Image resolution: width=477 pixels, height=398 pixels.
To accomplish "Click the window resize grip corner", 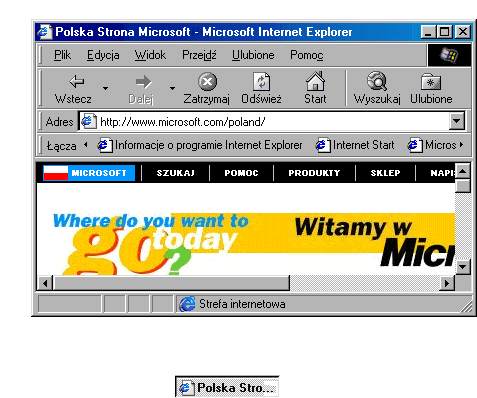I will [x=467, y=307].
